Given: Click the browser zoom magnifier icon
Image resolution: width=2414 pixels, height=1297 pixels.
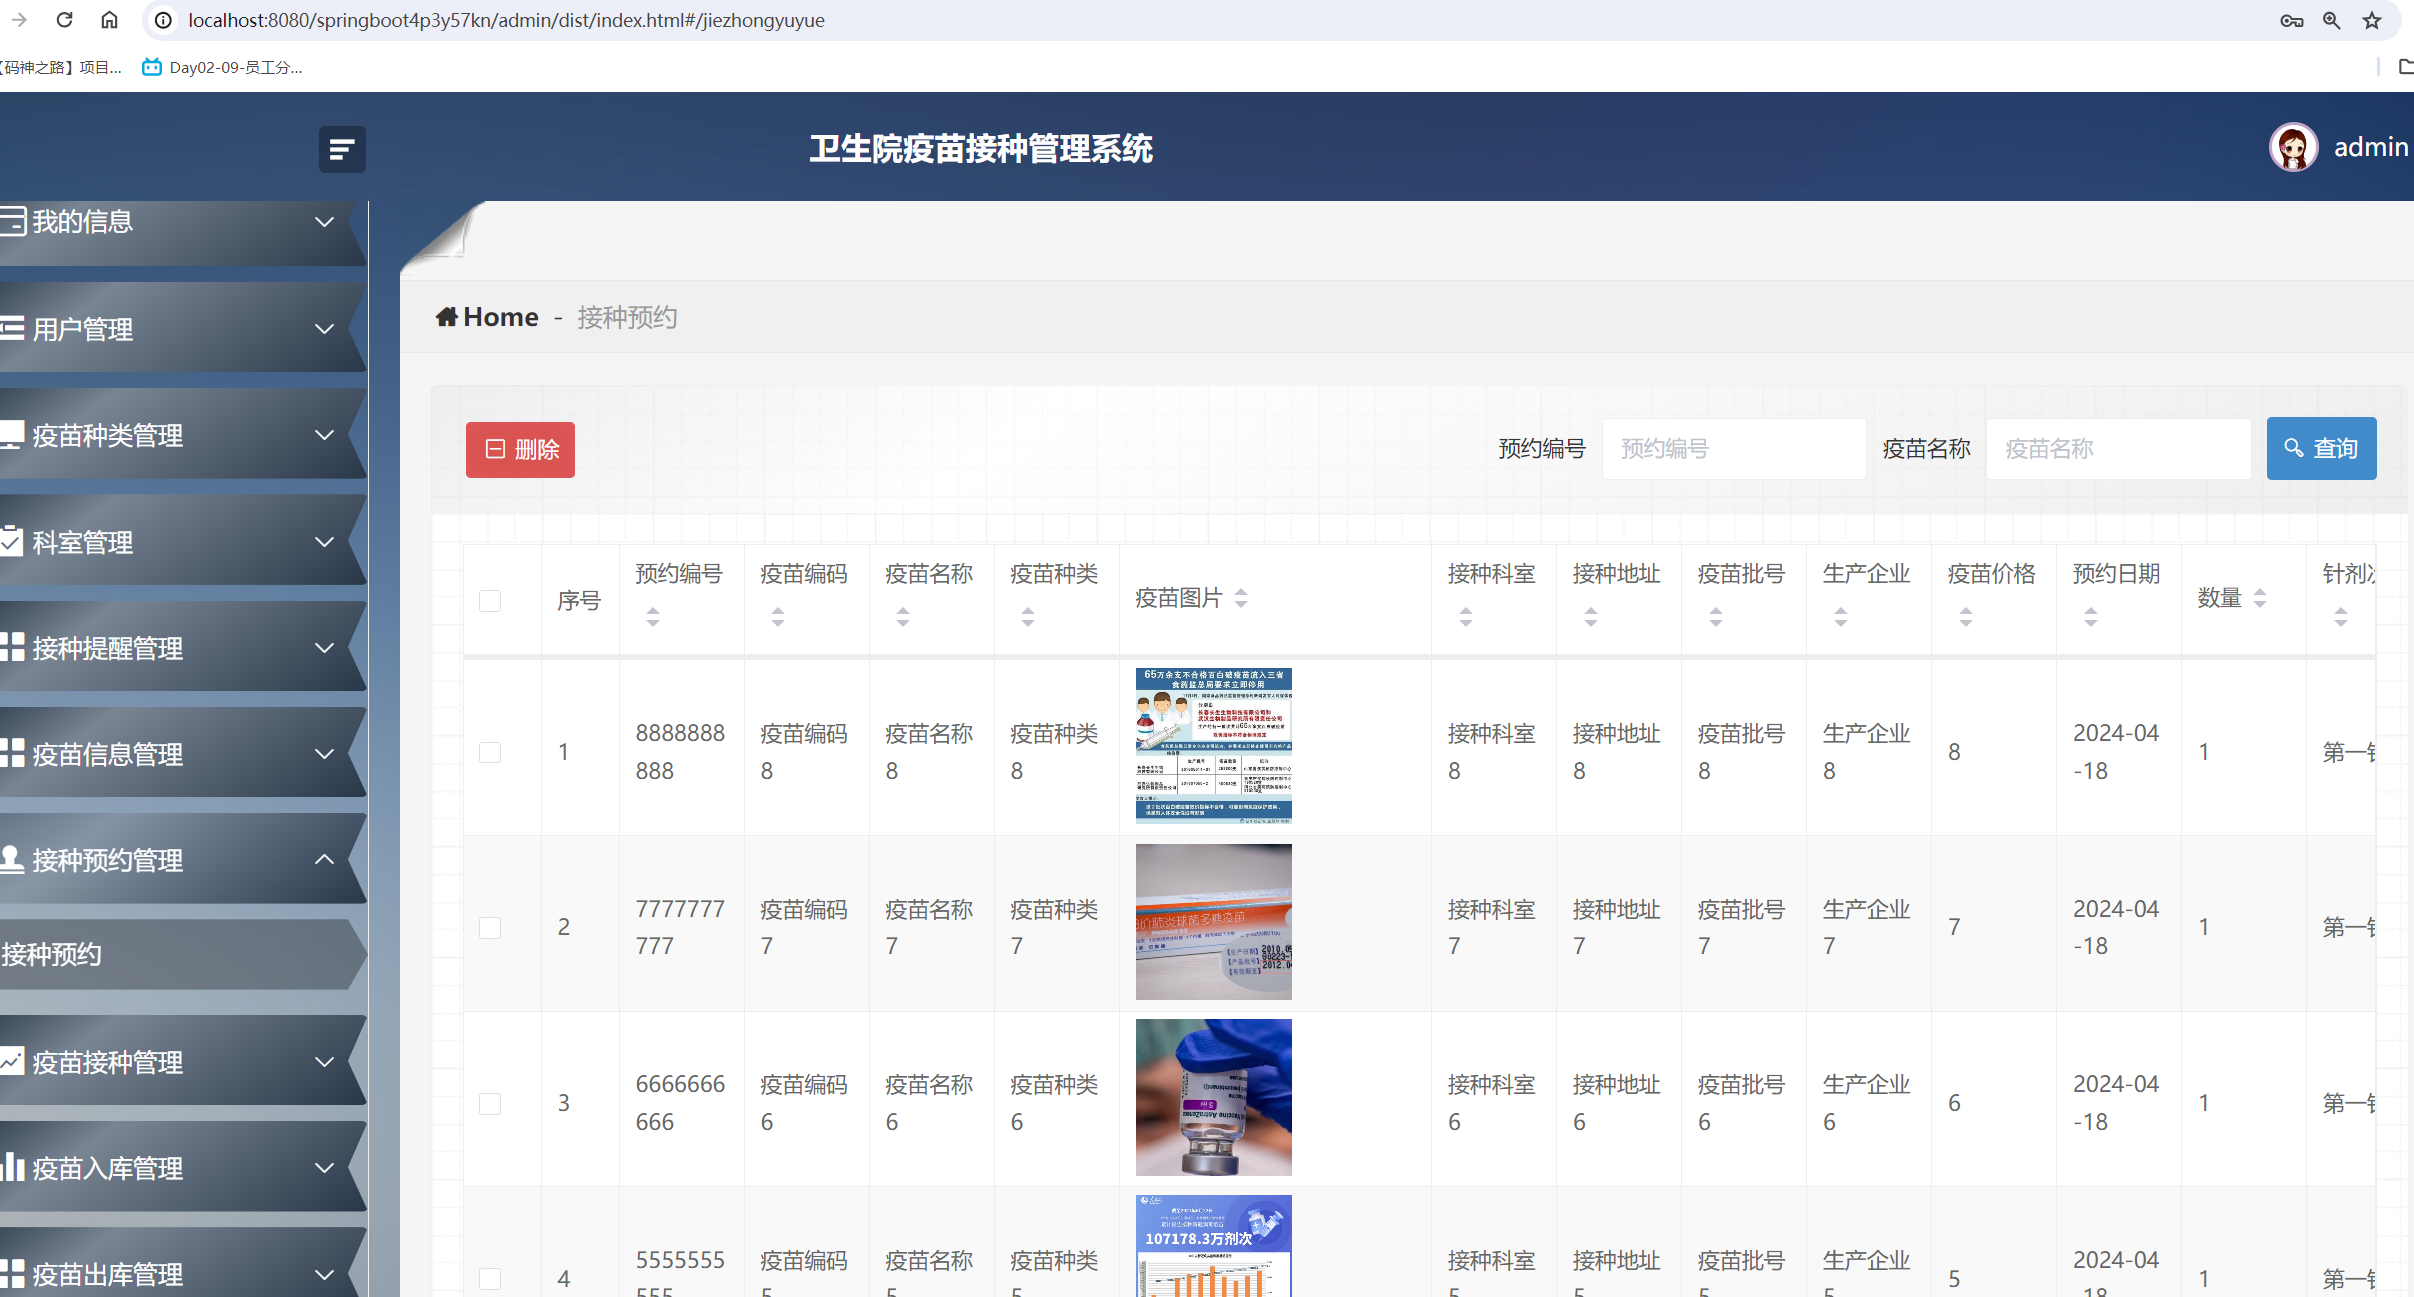Looking at the screenshot, I should pos(2332,20).
